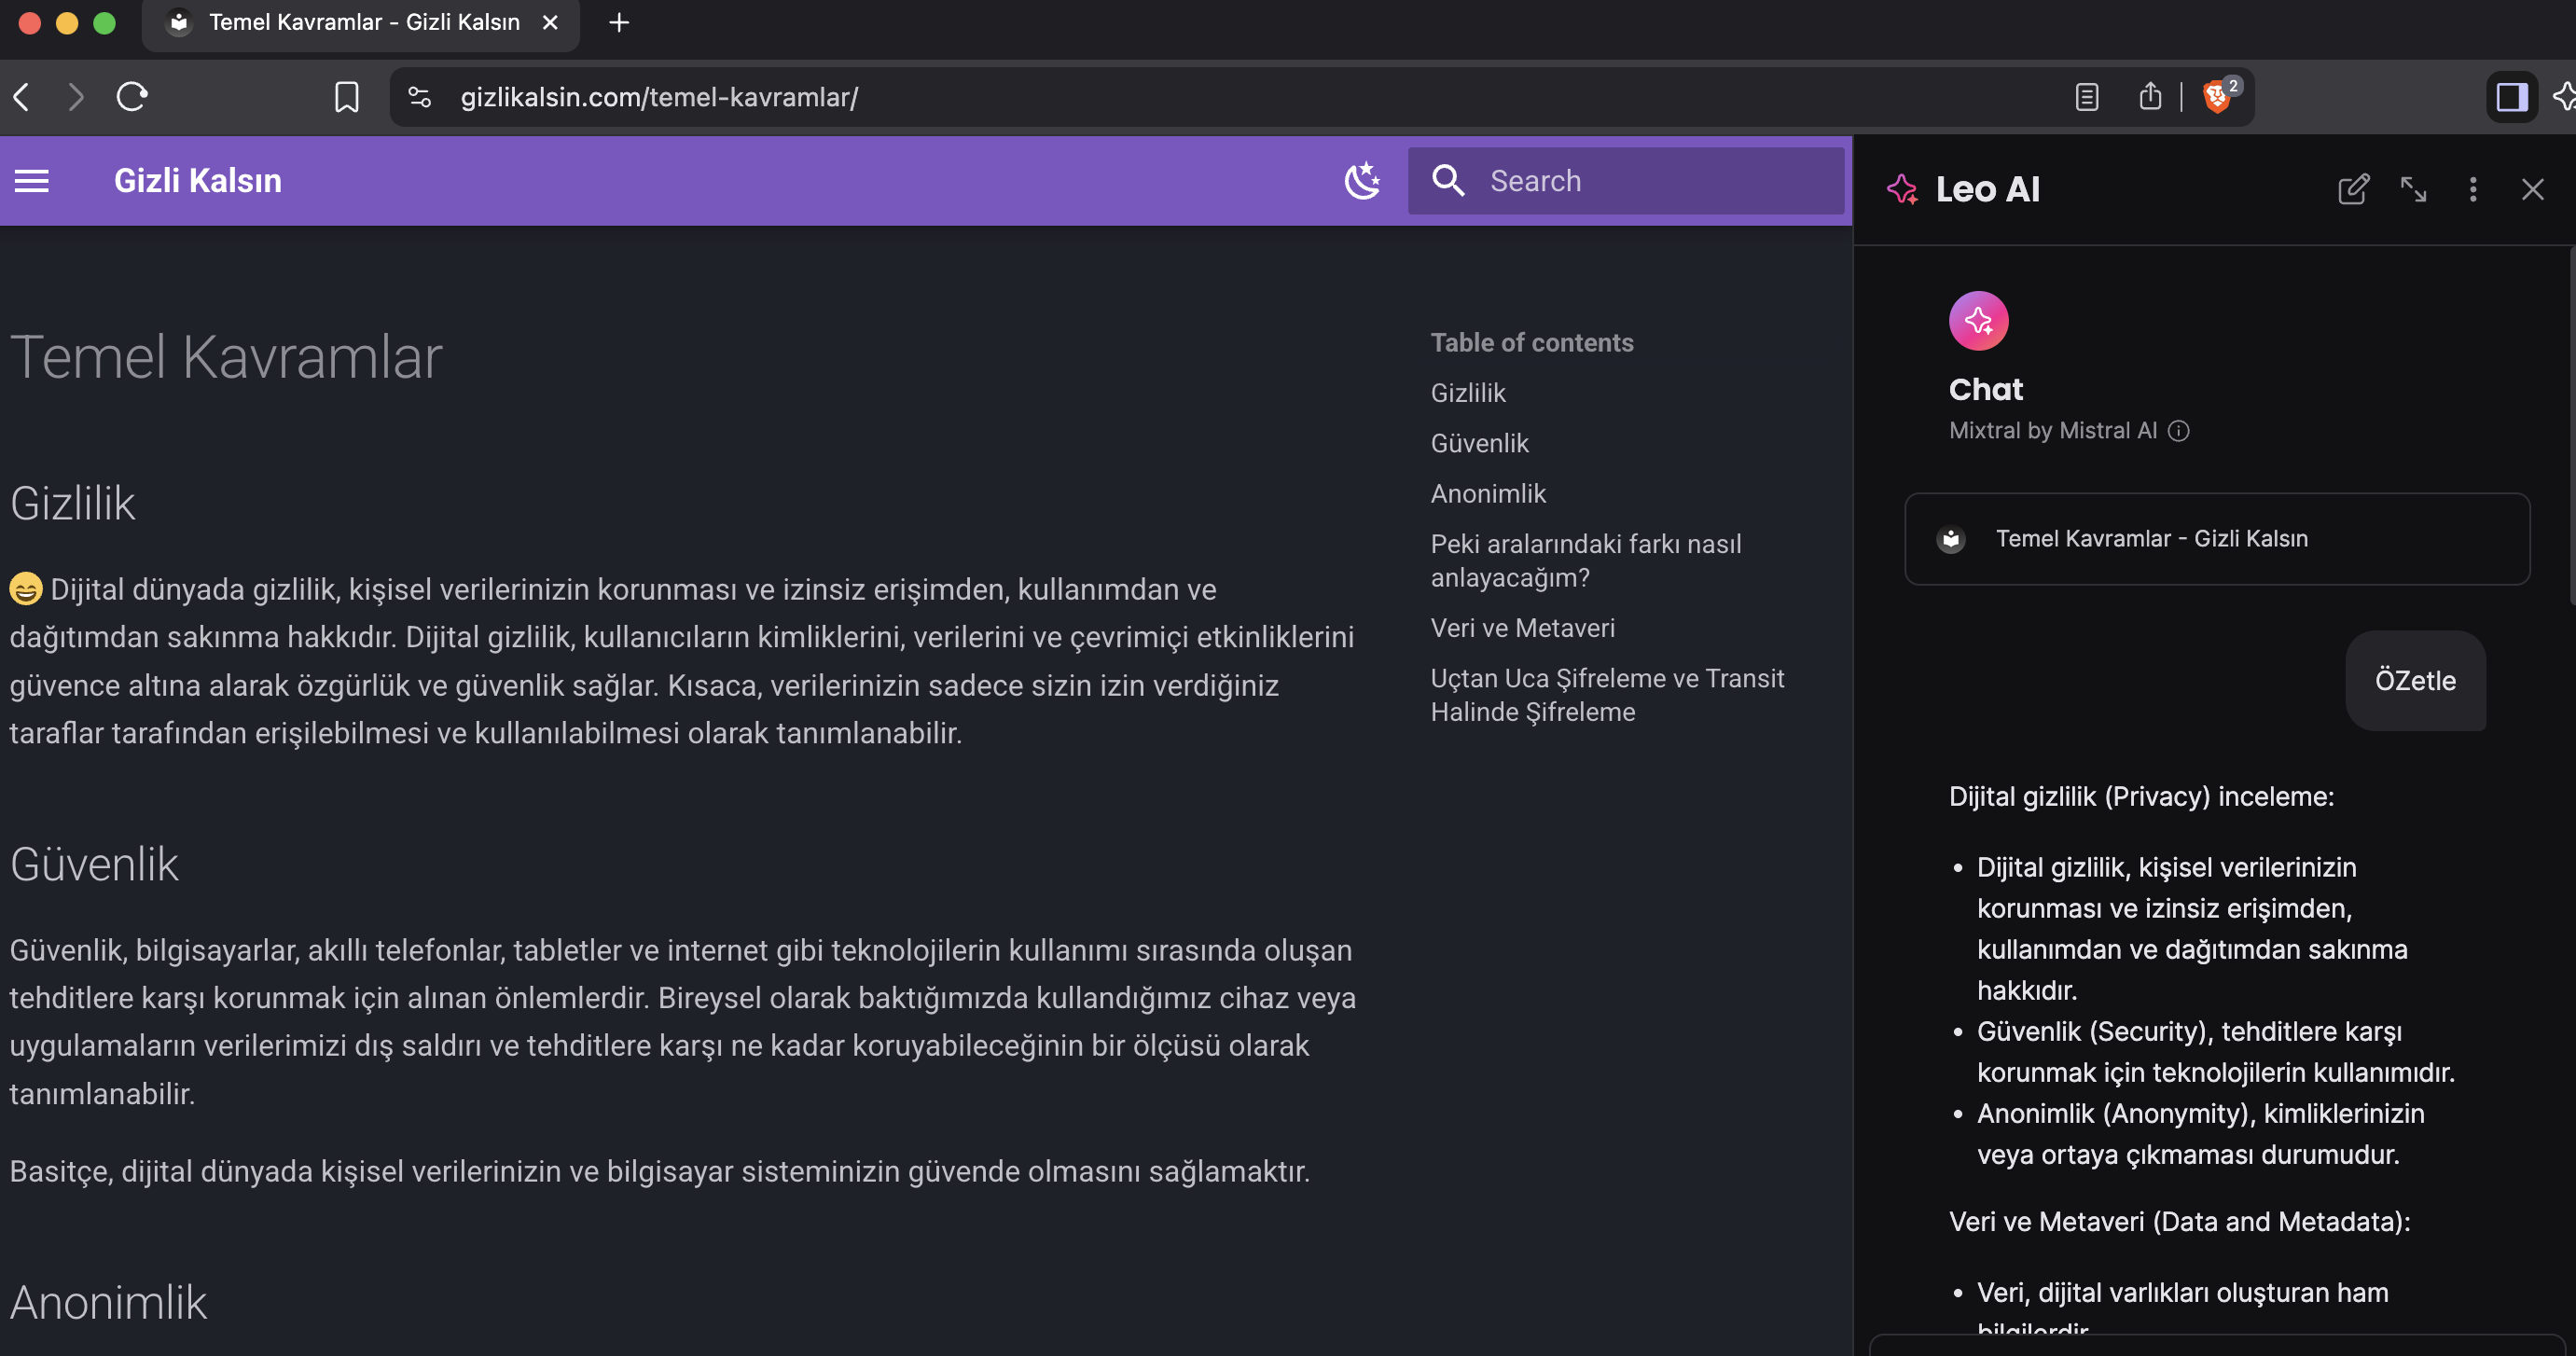Toggle the browser sidebar panel button

(2511, 97)
